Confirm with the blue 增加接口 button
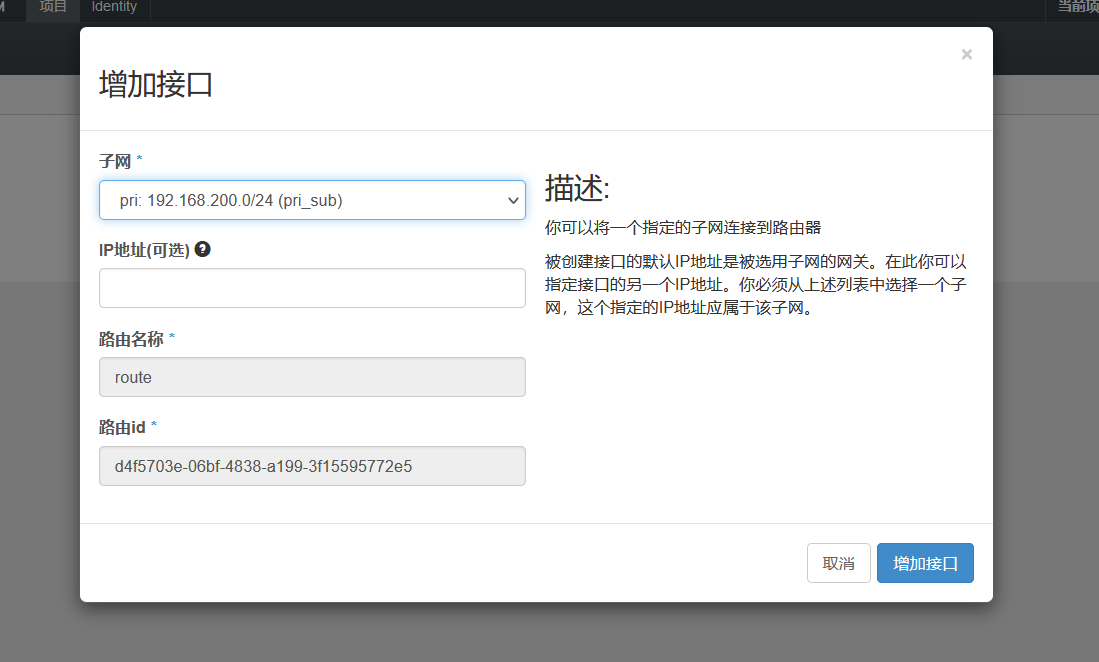Viewport: 1099px width, 662px height. [x=924, y=563]
